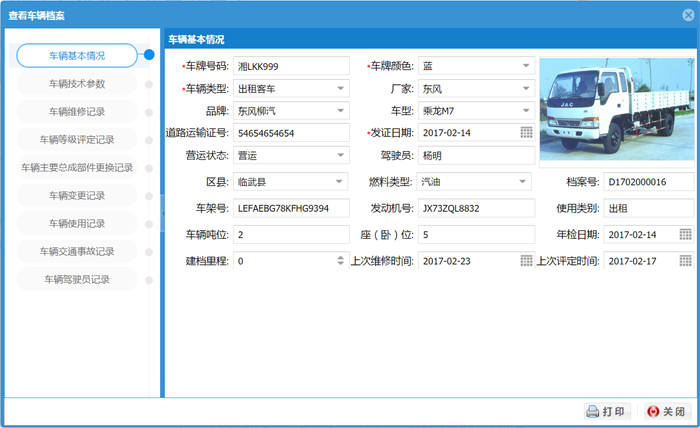Click the grey dot beside 车辆变更记录
Image resolution: width=700 pixels, height=428 pixels.
pos(149,196)
